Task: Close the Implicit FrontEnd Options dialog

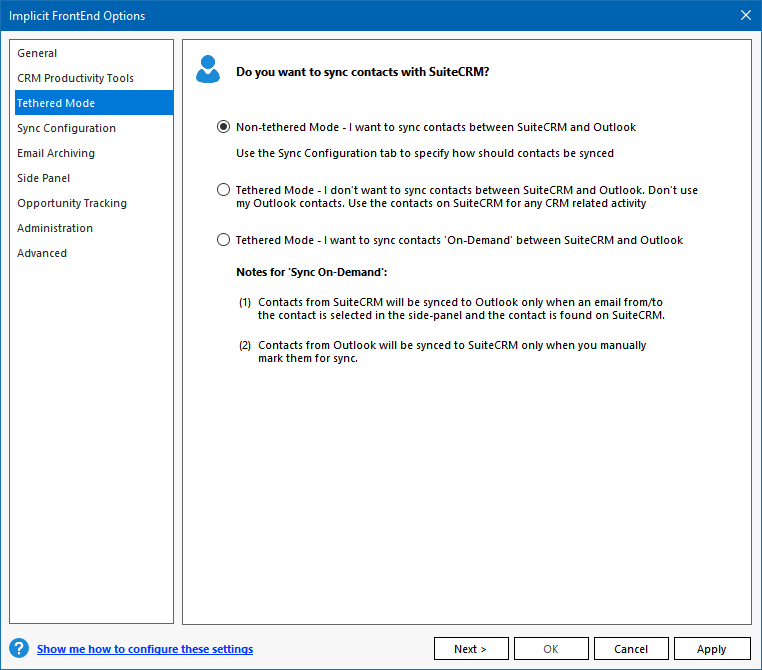Action: click(x=745, y=15)
